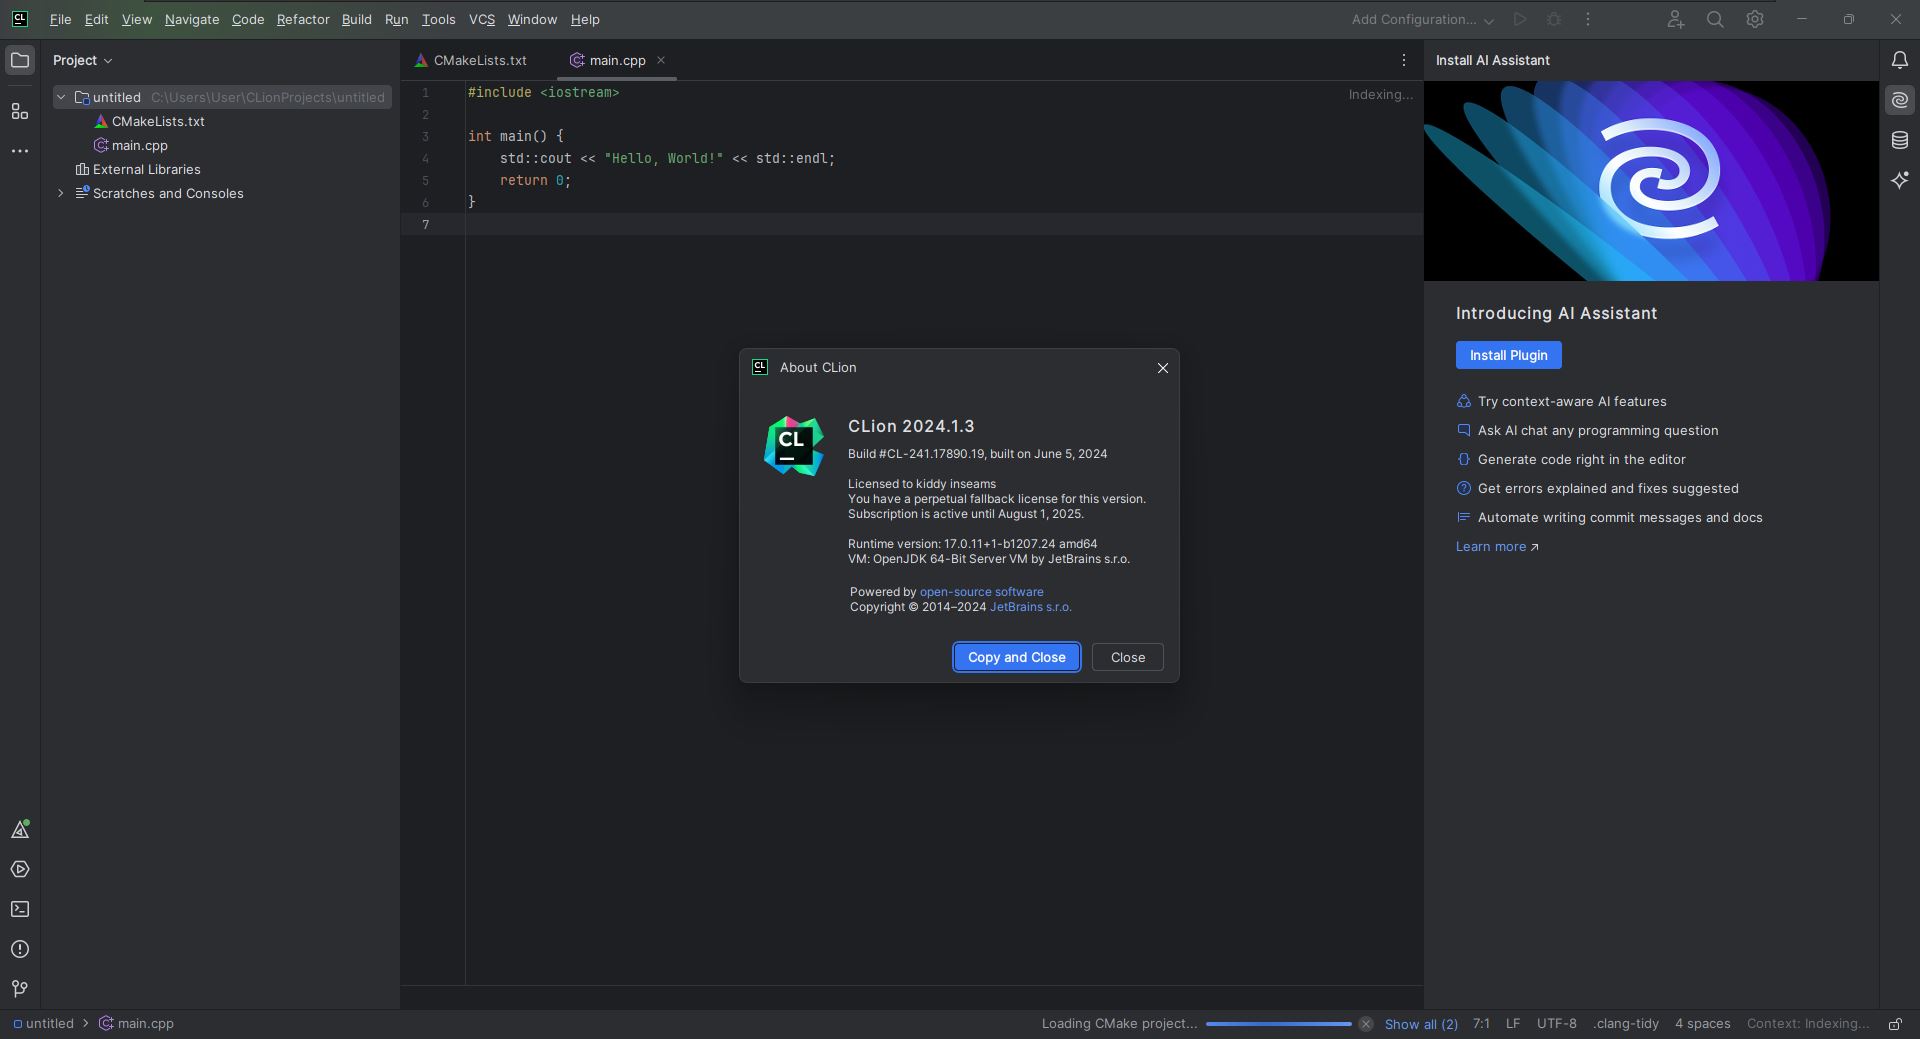The height and width of the screenshot is (1039, 1920).
Task: Open the Refactor menu
Action: coord(302,20)
